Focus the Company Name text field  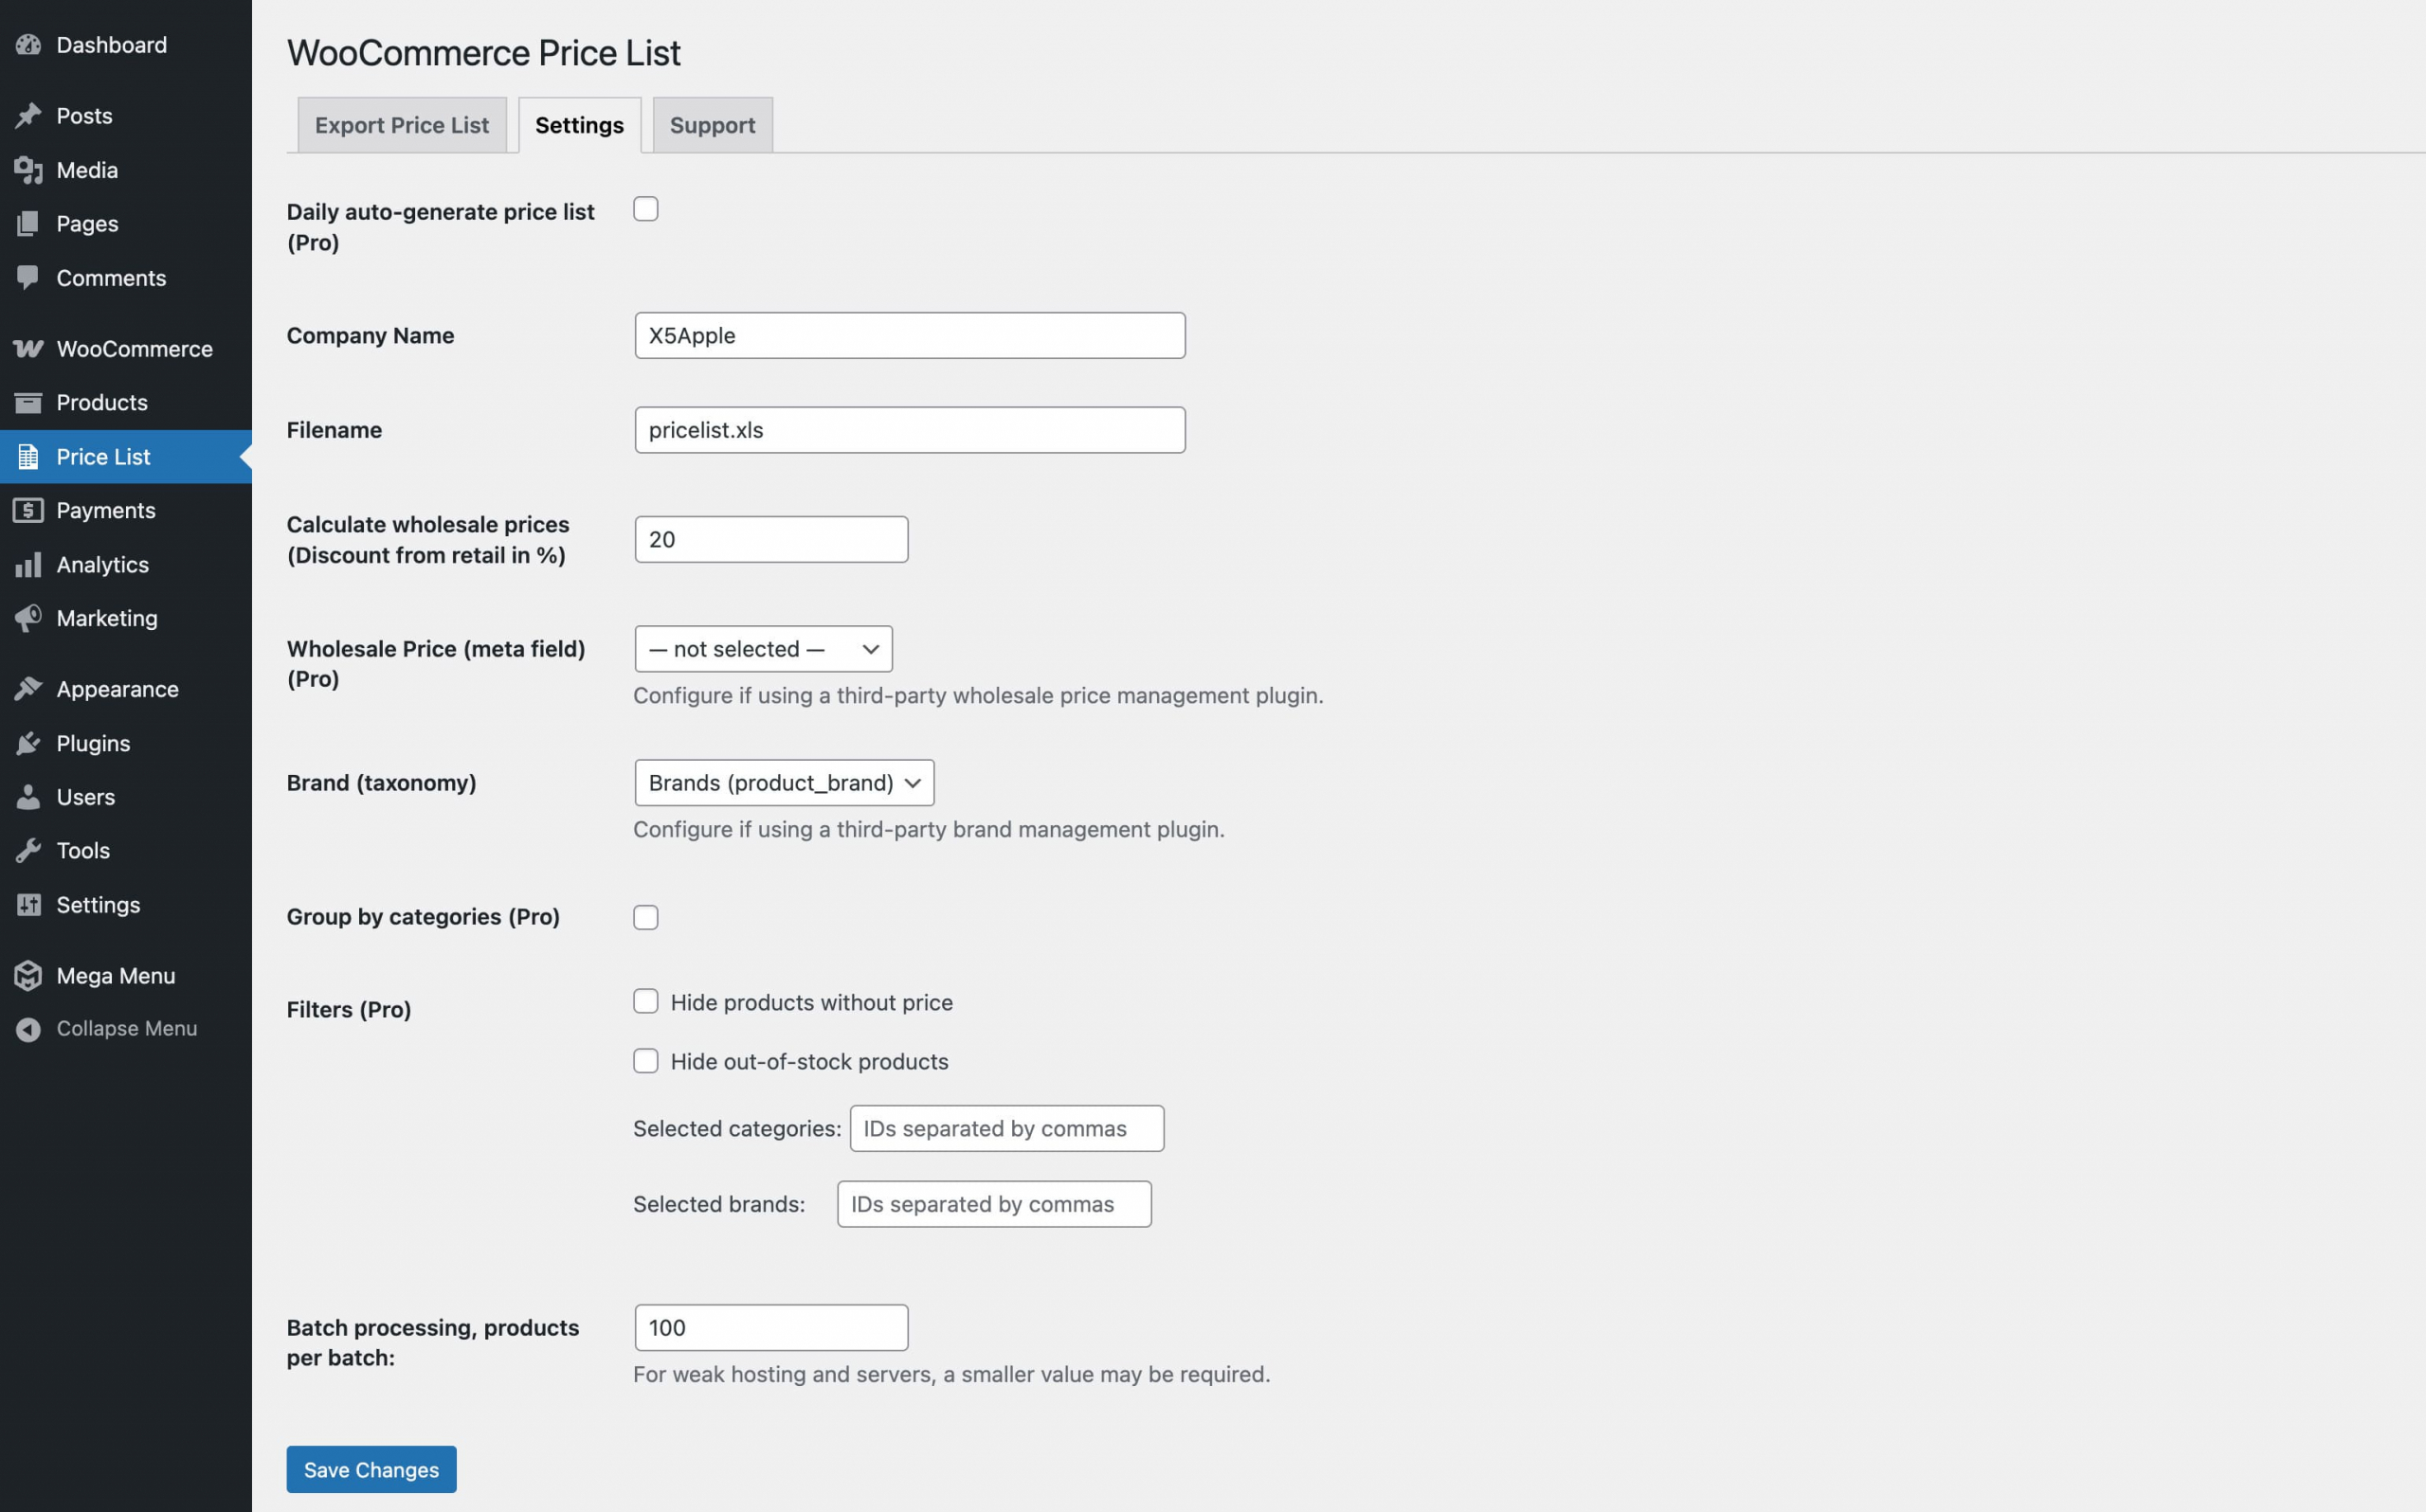click(909, 336)
